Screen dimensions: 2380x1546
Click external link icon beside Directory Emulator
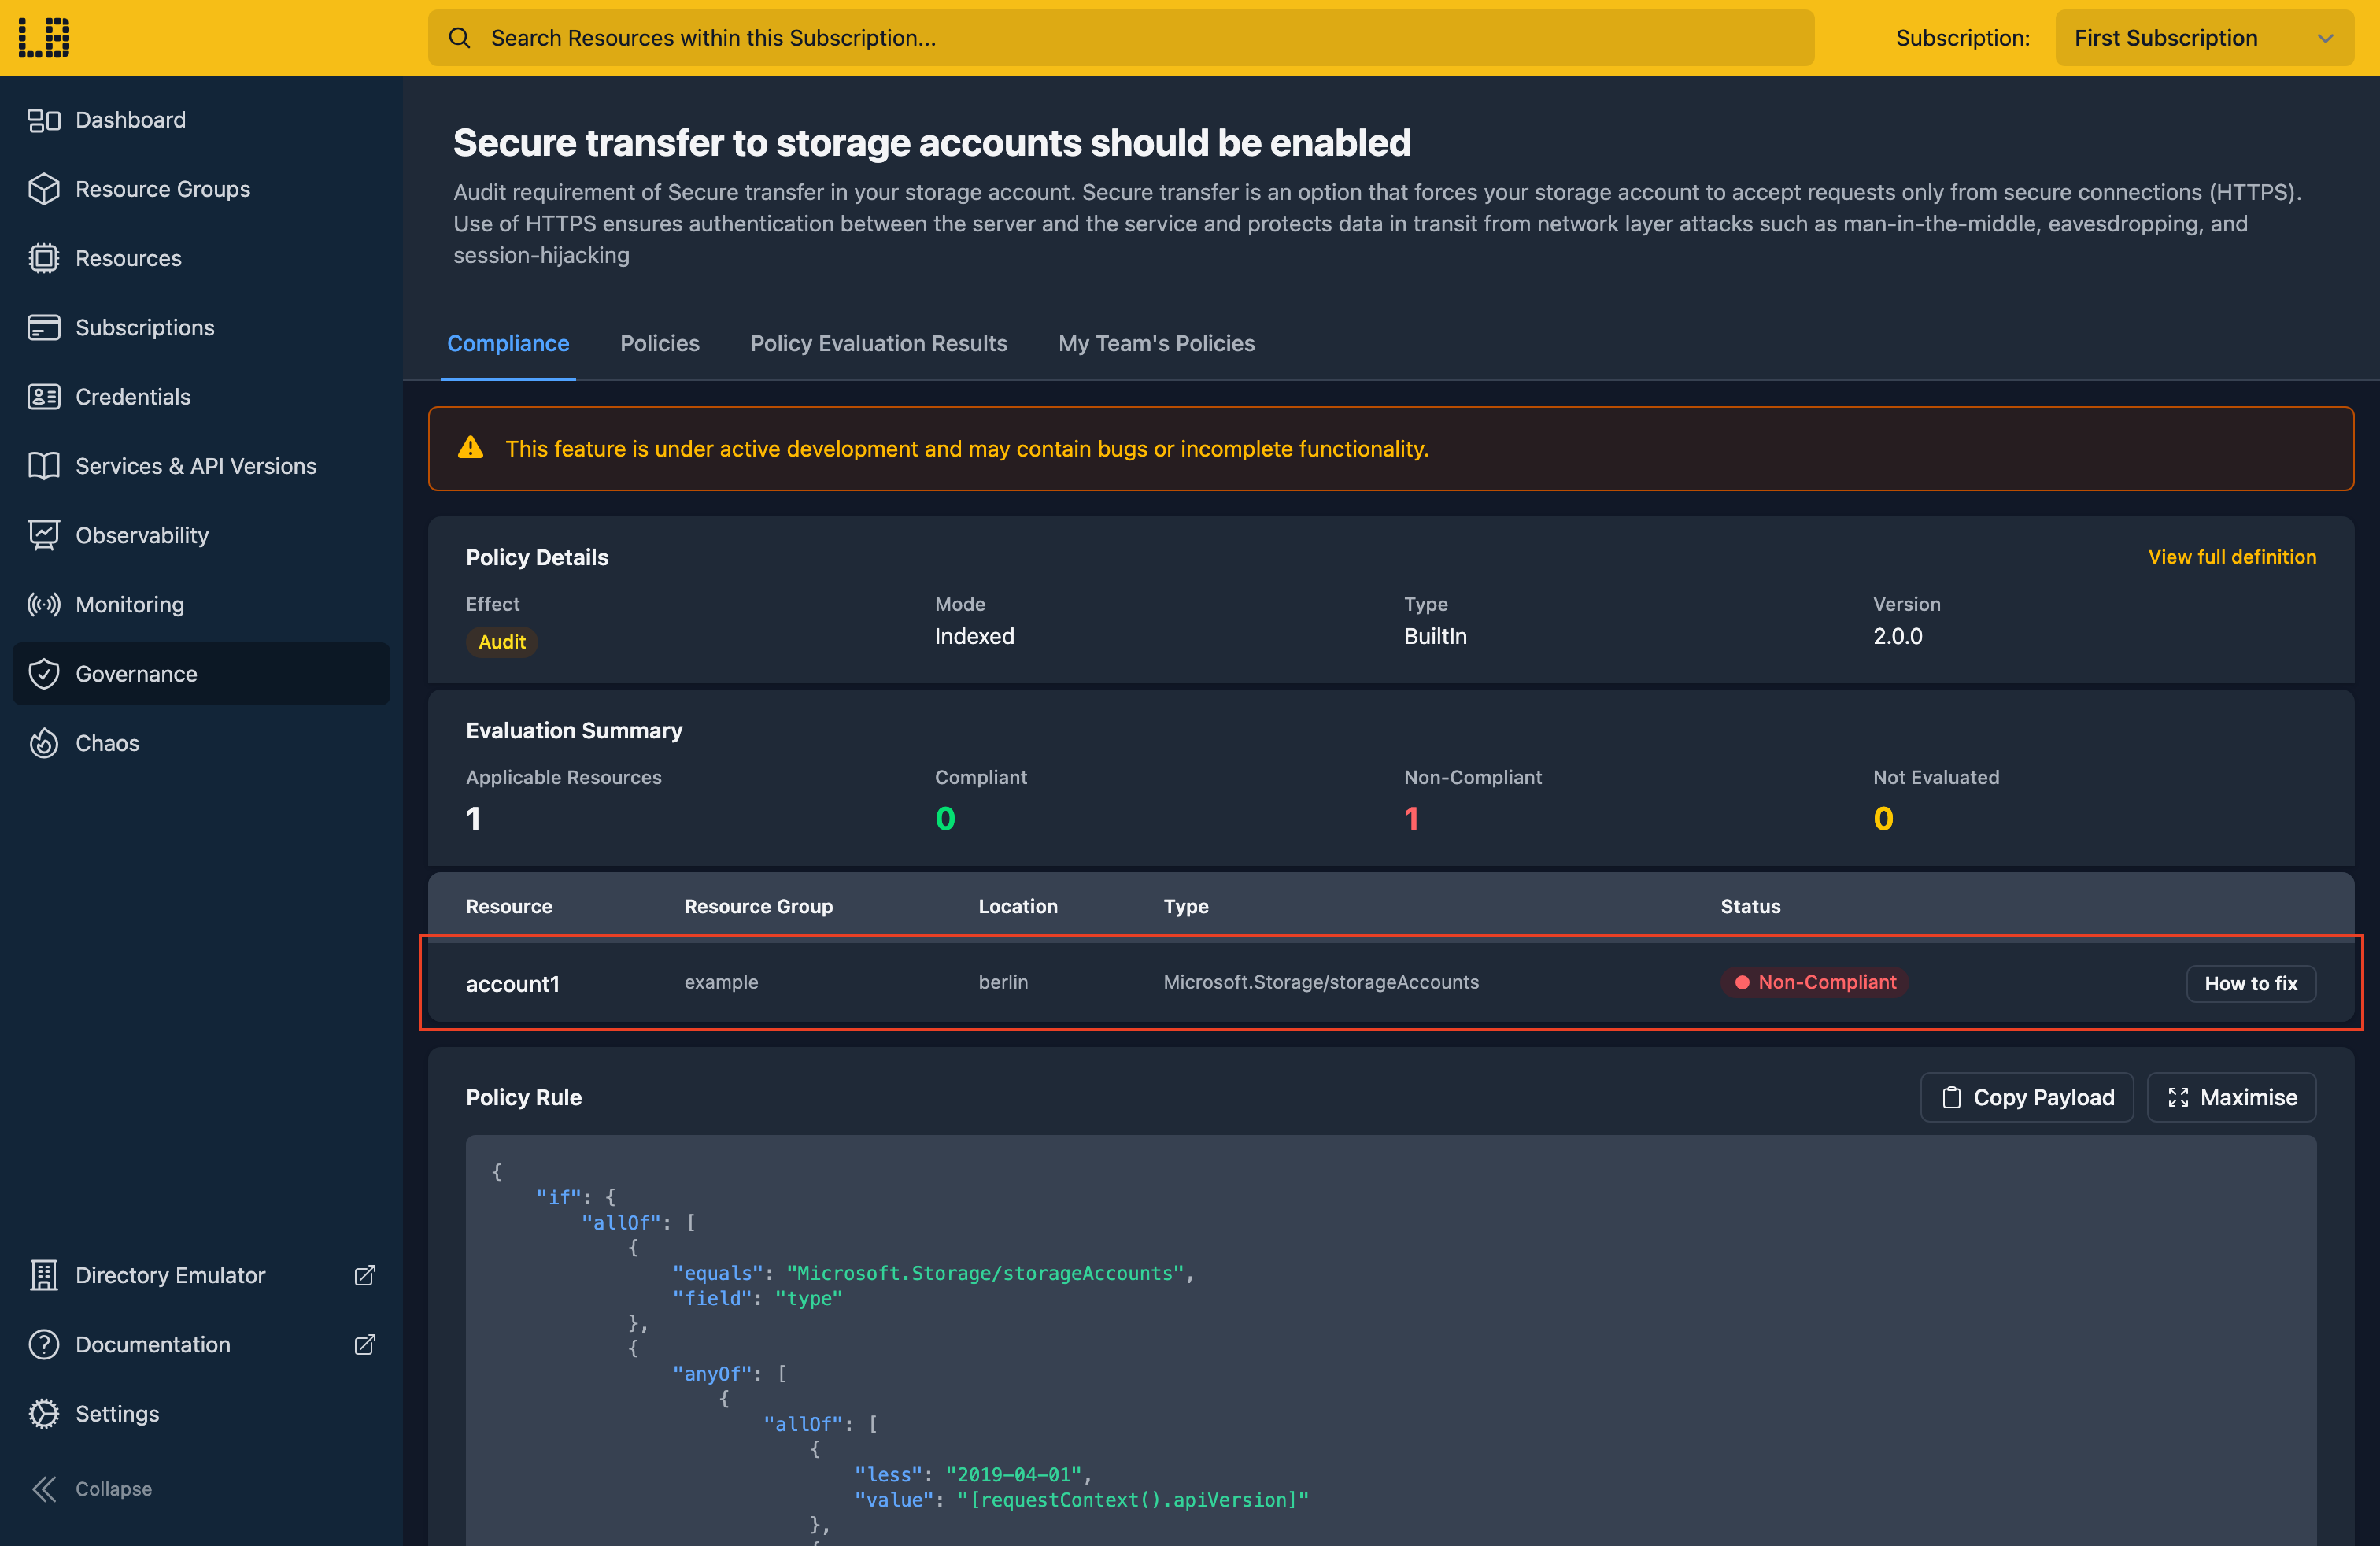365,1275
